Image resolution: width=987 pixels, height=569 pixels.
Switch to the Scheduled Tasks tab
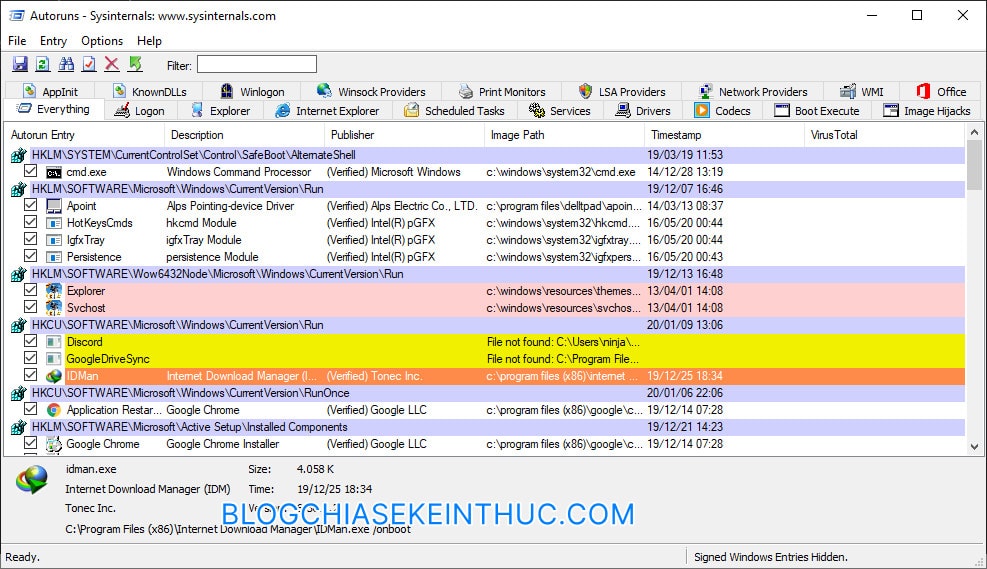(454, 111)
